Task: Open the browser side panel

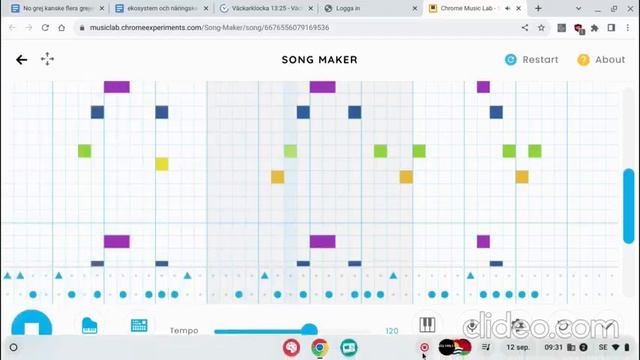Action: [611, 28]
